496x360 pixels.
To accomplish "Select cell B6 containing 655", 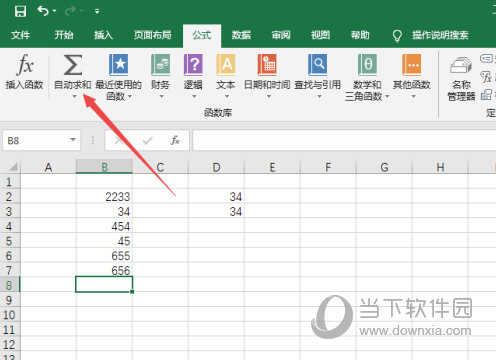I will coord(104,255).
